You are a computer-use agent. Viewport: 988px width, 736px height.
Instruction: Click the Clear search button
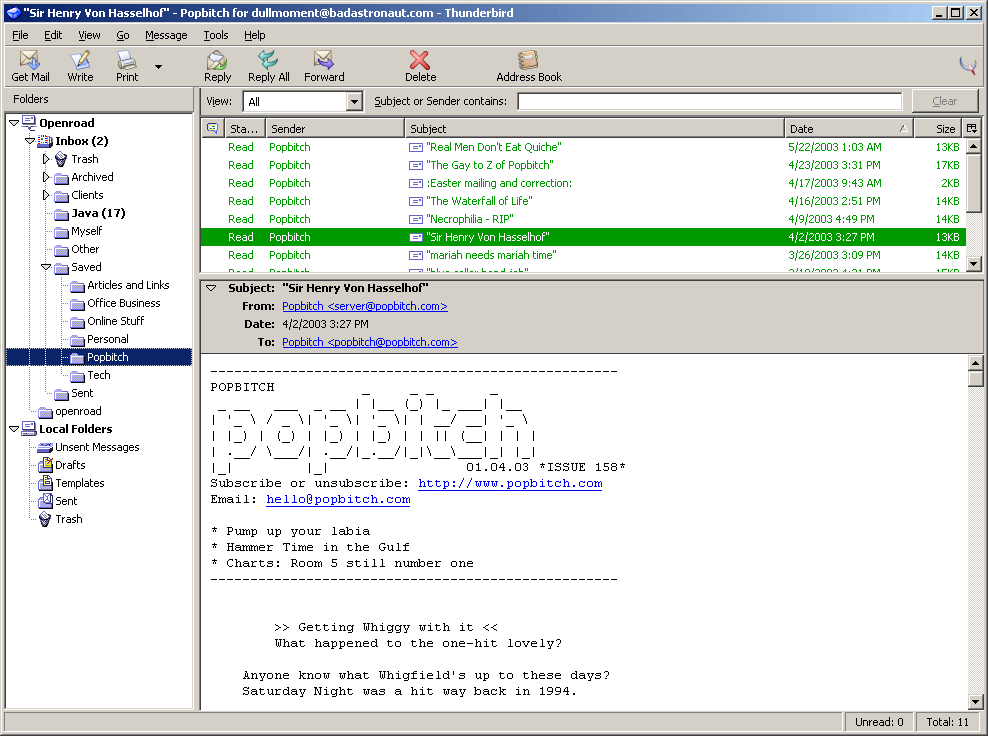coord(945,101)
